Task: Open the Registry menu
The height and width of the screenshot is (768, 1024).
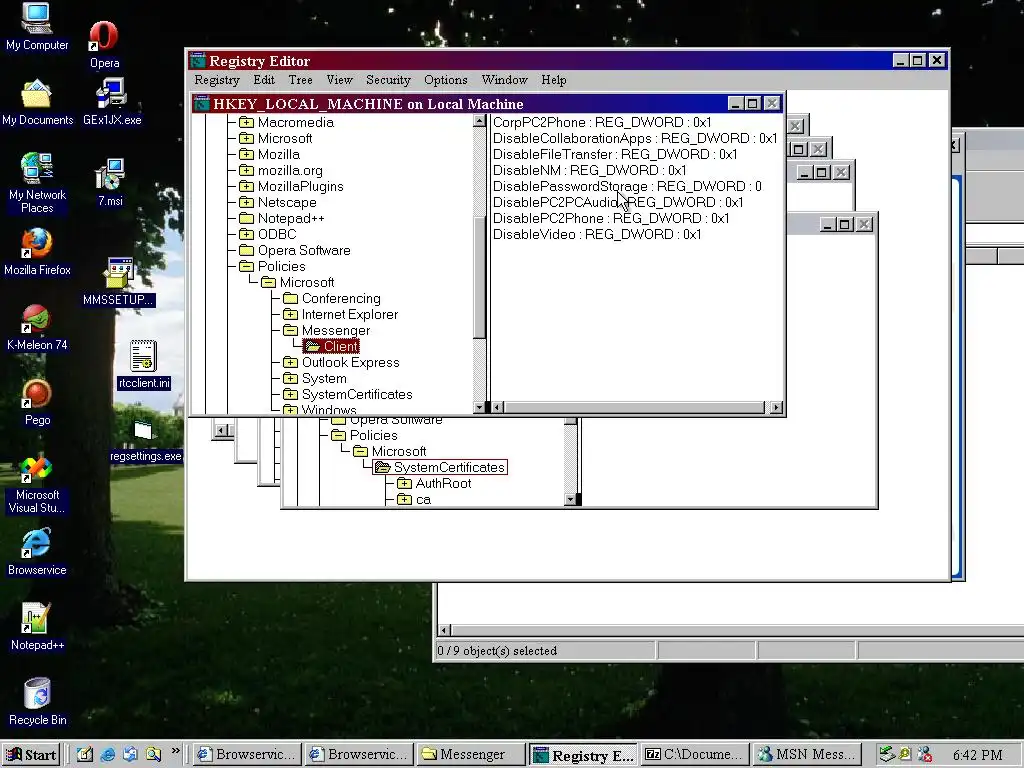Action: click(217, 80)
